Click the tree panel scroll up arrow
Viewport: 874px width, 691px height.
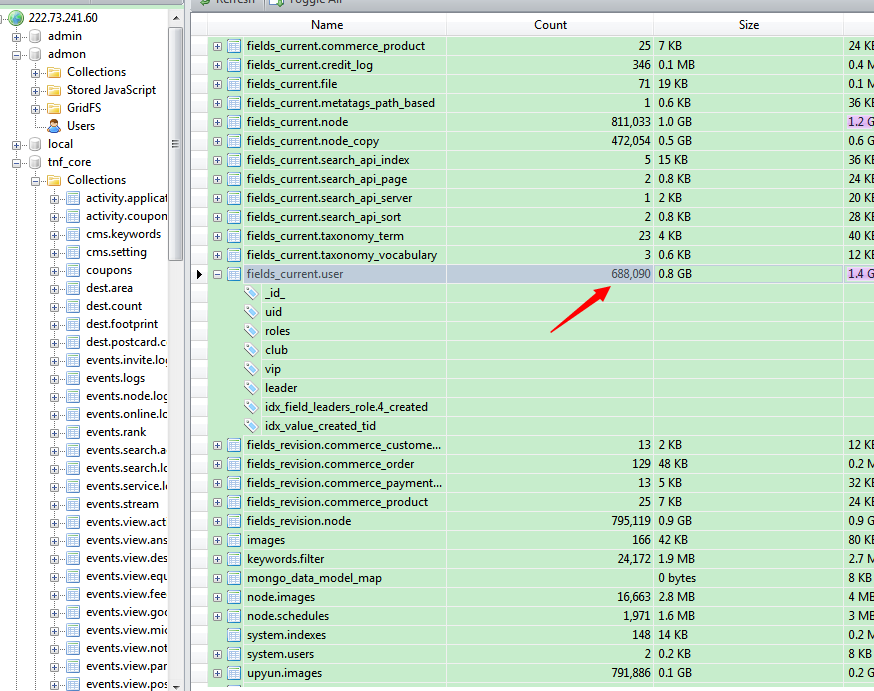[x=176, y=18]
